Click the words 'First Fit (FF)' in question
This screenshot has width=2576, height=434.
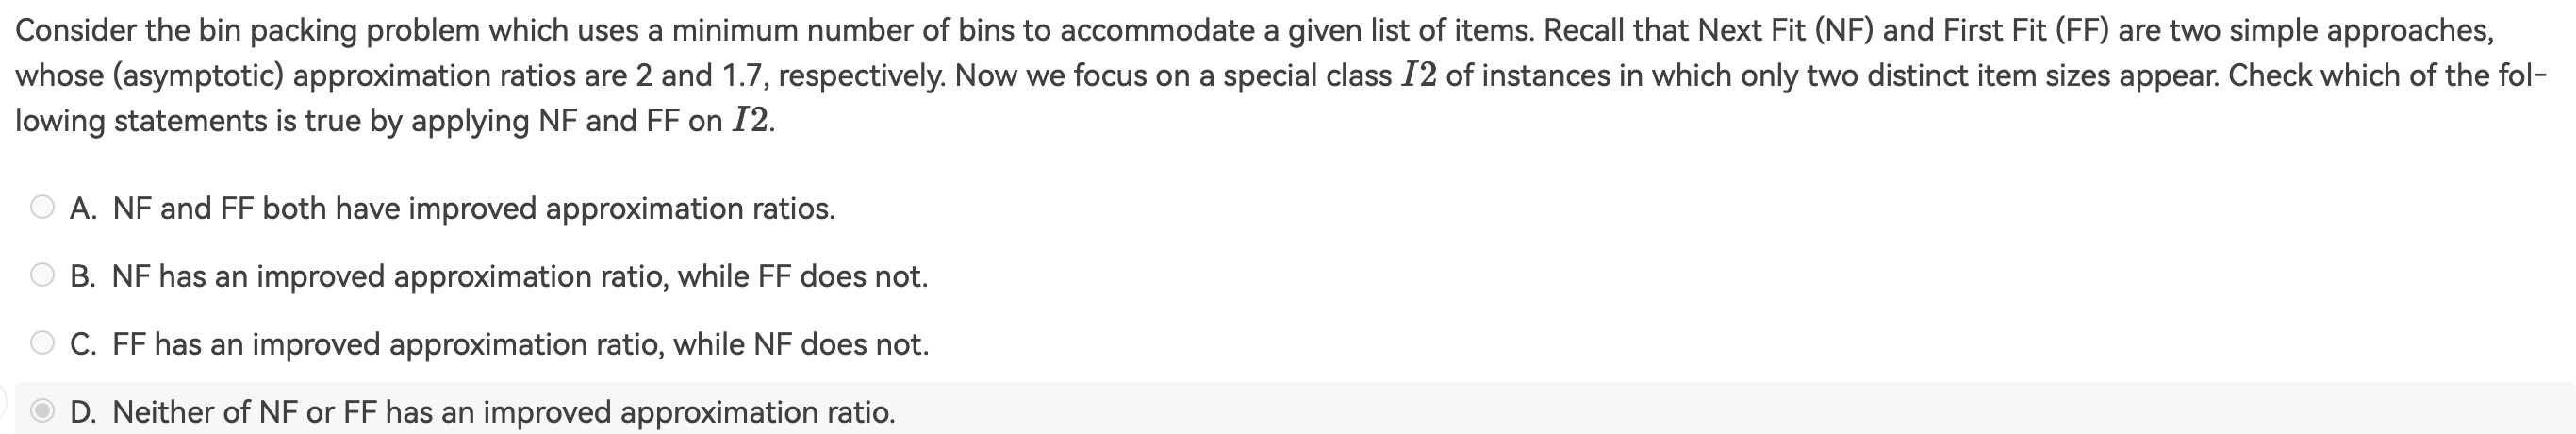point(2027,30)
